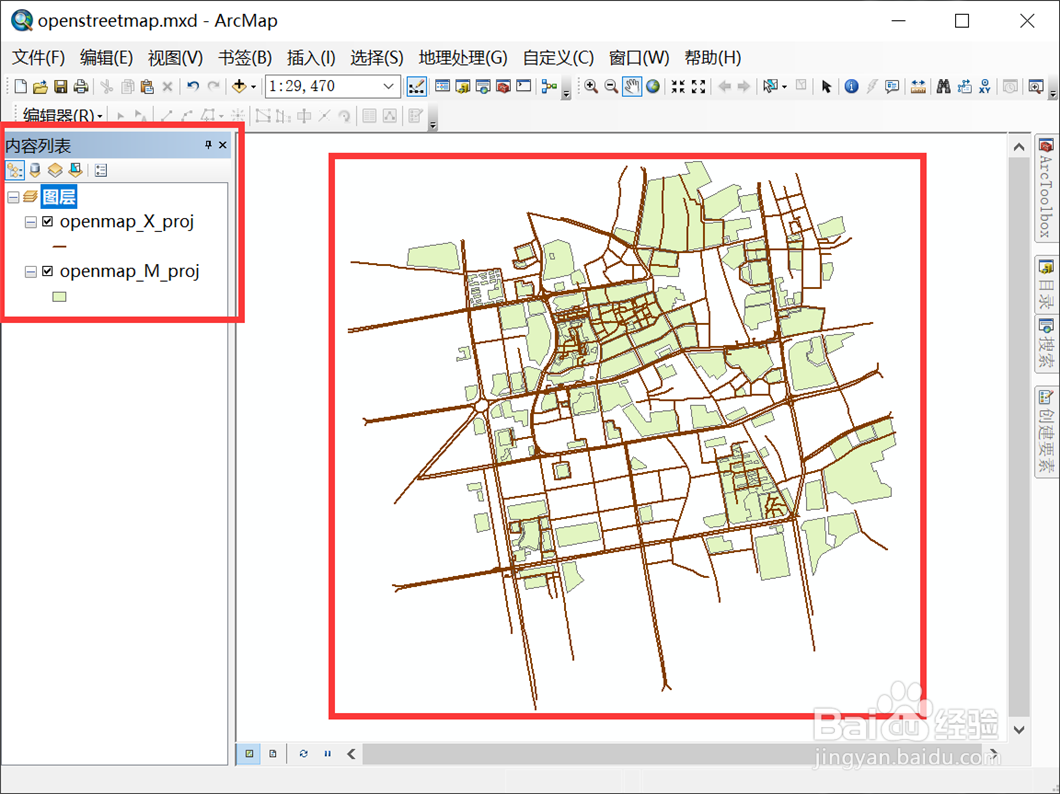The image size is (1060, 794).
Task: Open the 创建要素 side tab
Action: pyautogui.click(x=1046, y=432)
